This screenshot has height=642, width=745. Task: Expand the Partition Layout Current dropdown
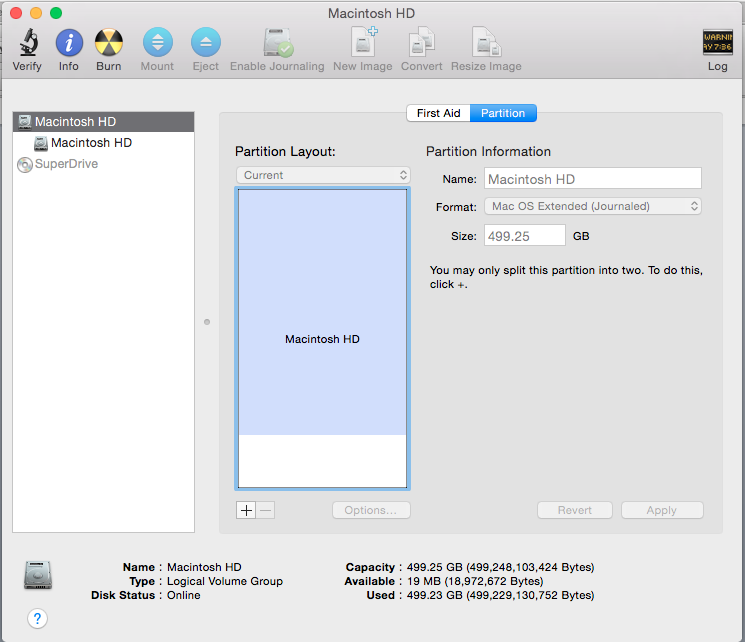323,175
